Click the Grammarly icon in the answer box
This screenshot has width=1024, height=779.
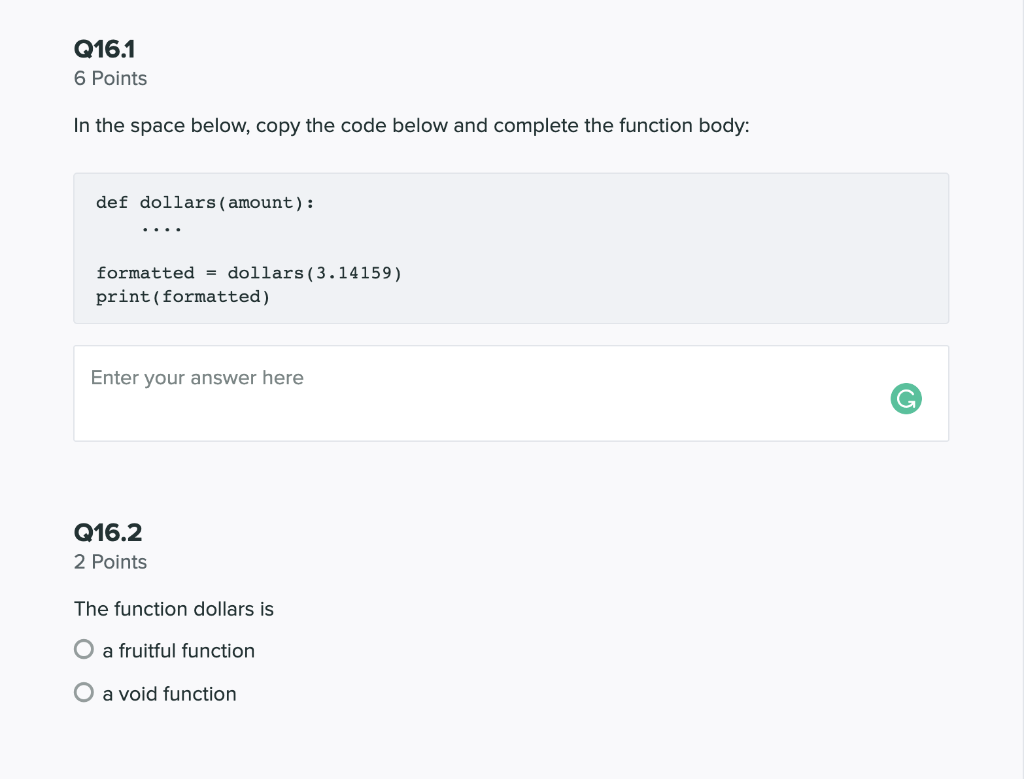[905, 398]
